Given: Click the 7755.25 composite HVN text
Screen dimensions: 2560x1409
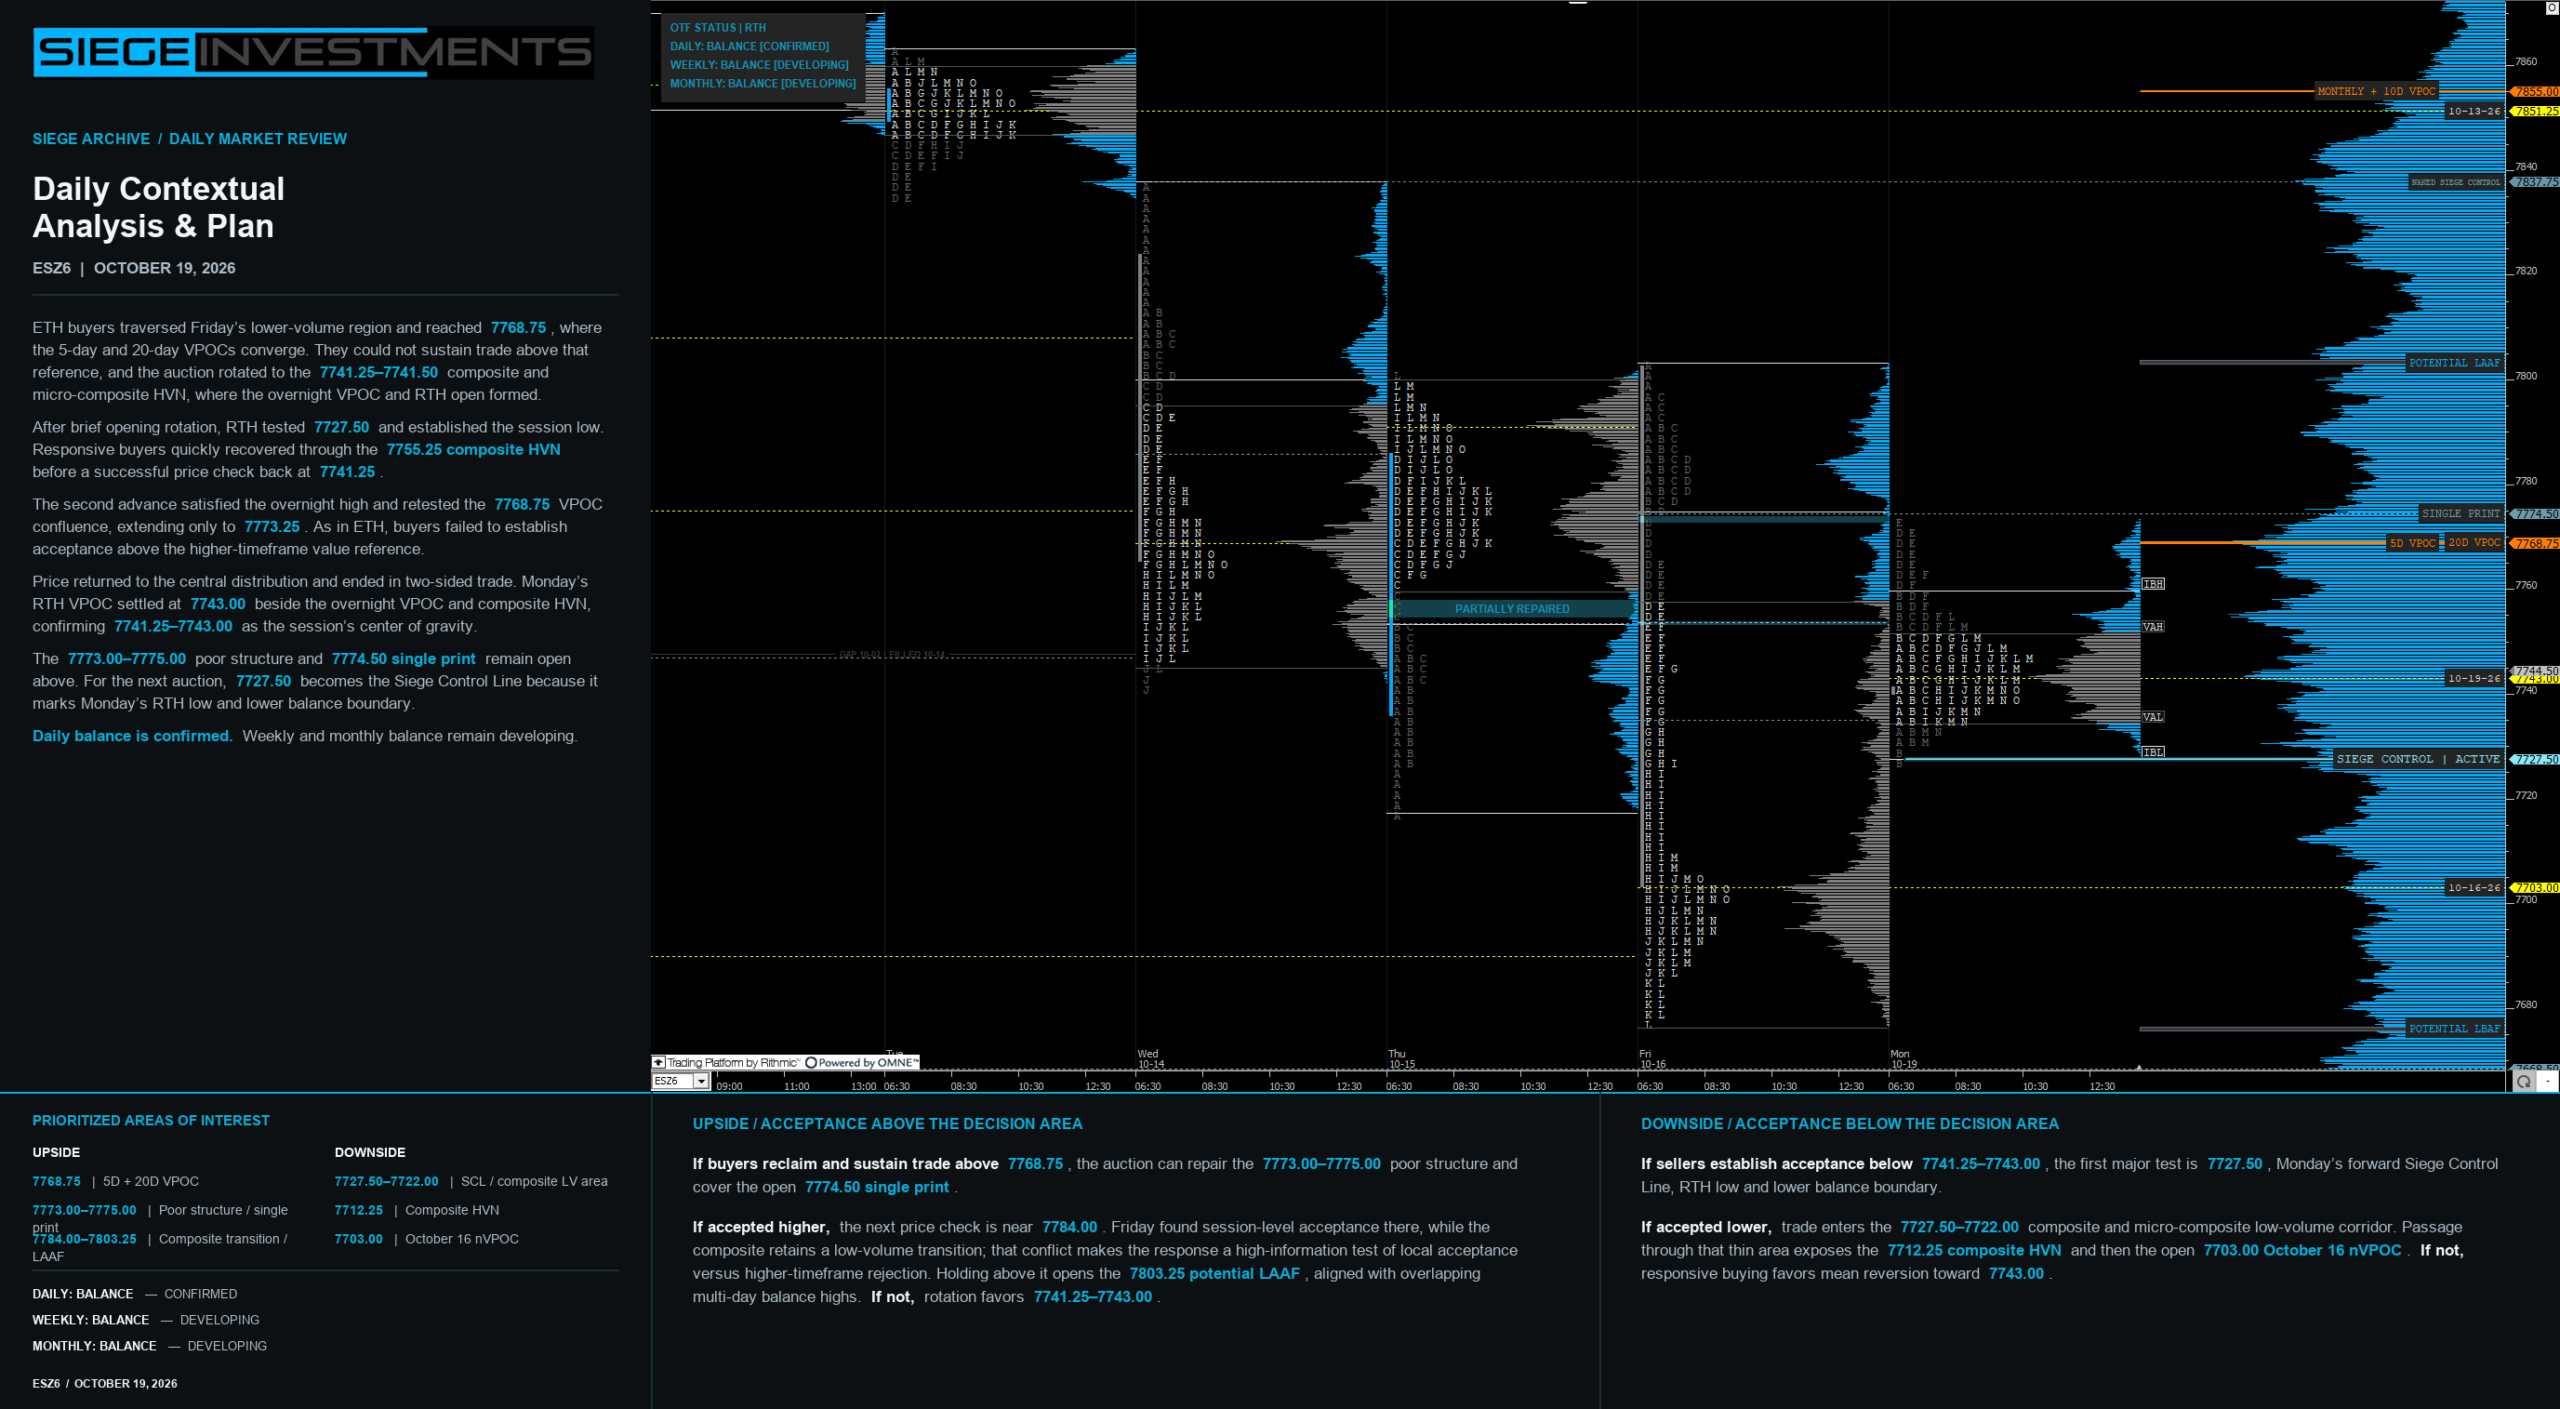Looking at the screenshot, I should (473, 450).
